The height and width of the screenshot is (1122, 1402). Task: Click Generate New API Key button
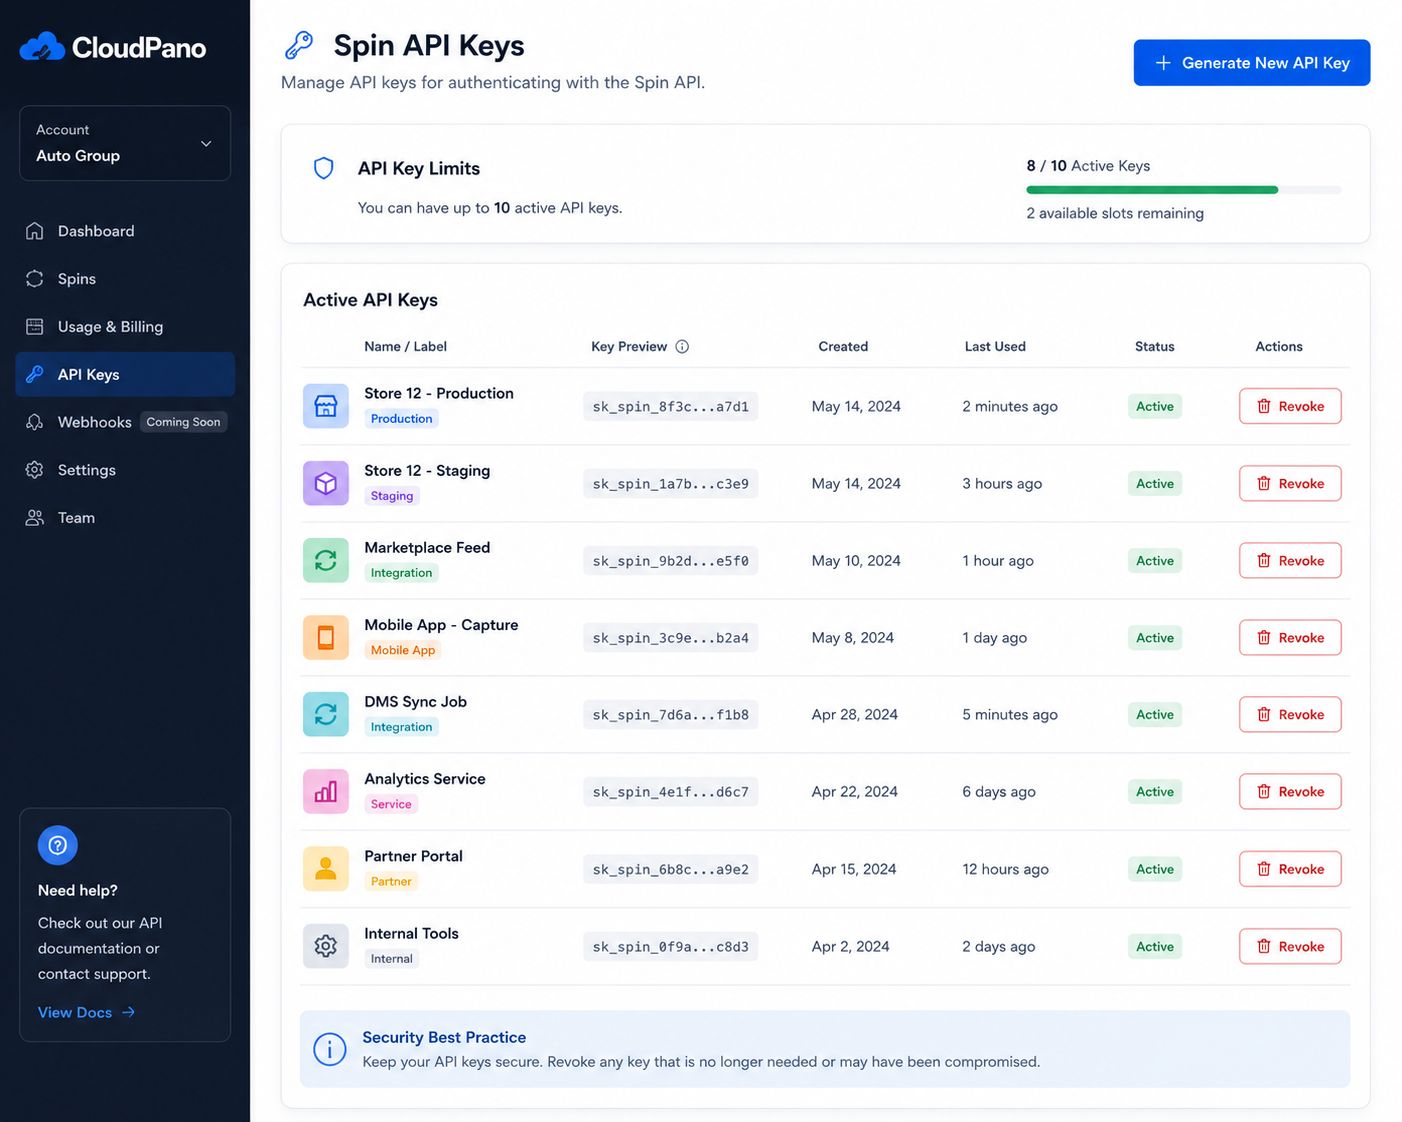point(1251,63)
